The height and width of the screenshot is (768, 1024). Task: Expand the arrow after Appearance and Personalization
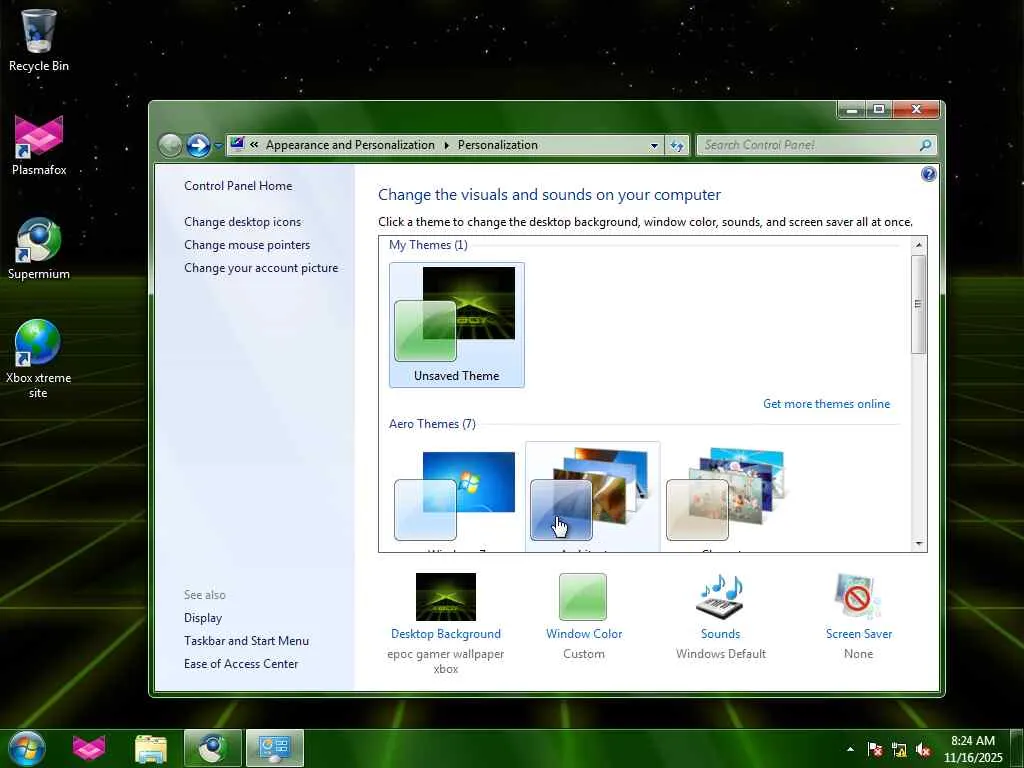[x=447, y=145]
